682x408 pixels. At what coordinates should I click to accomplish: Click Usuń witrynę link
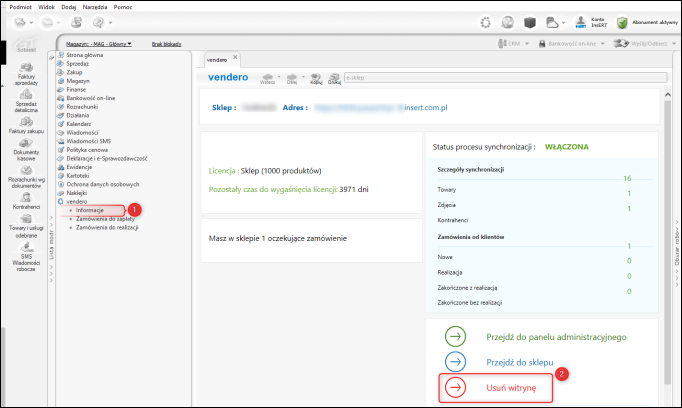(511, 388)
